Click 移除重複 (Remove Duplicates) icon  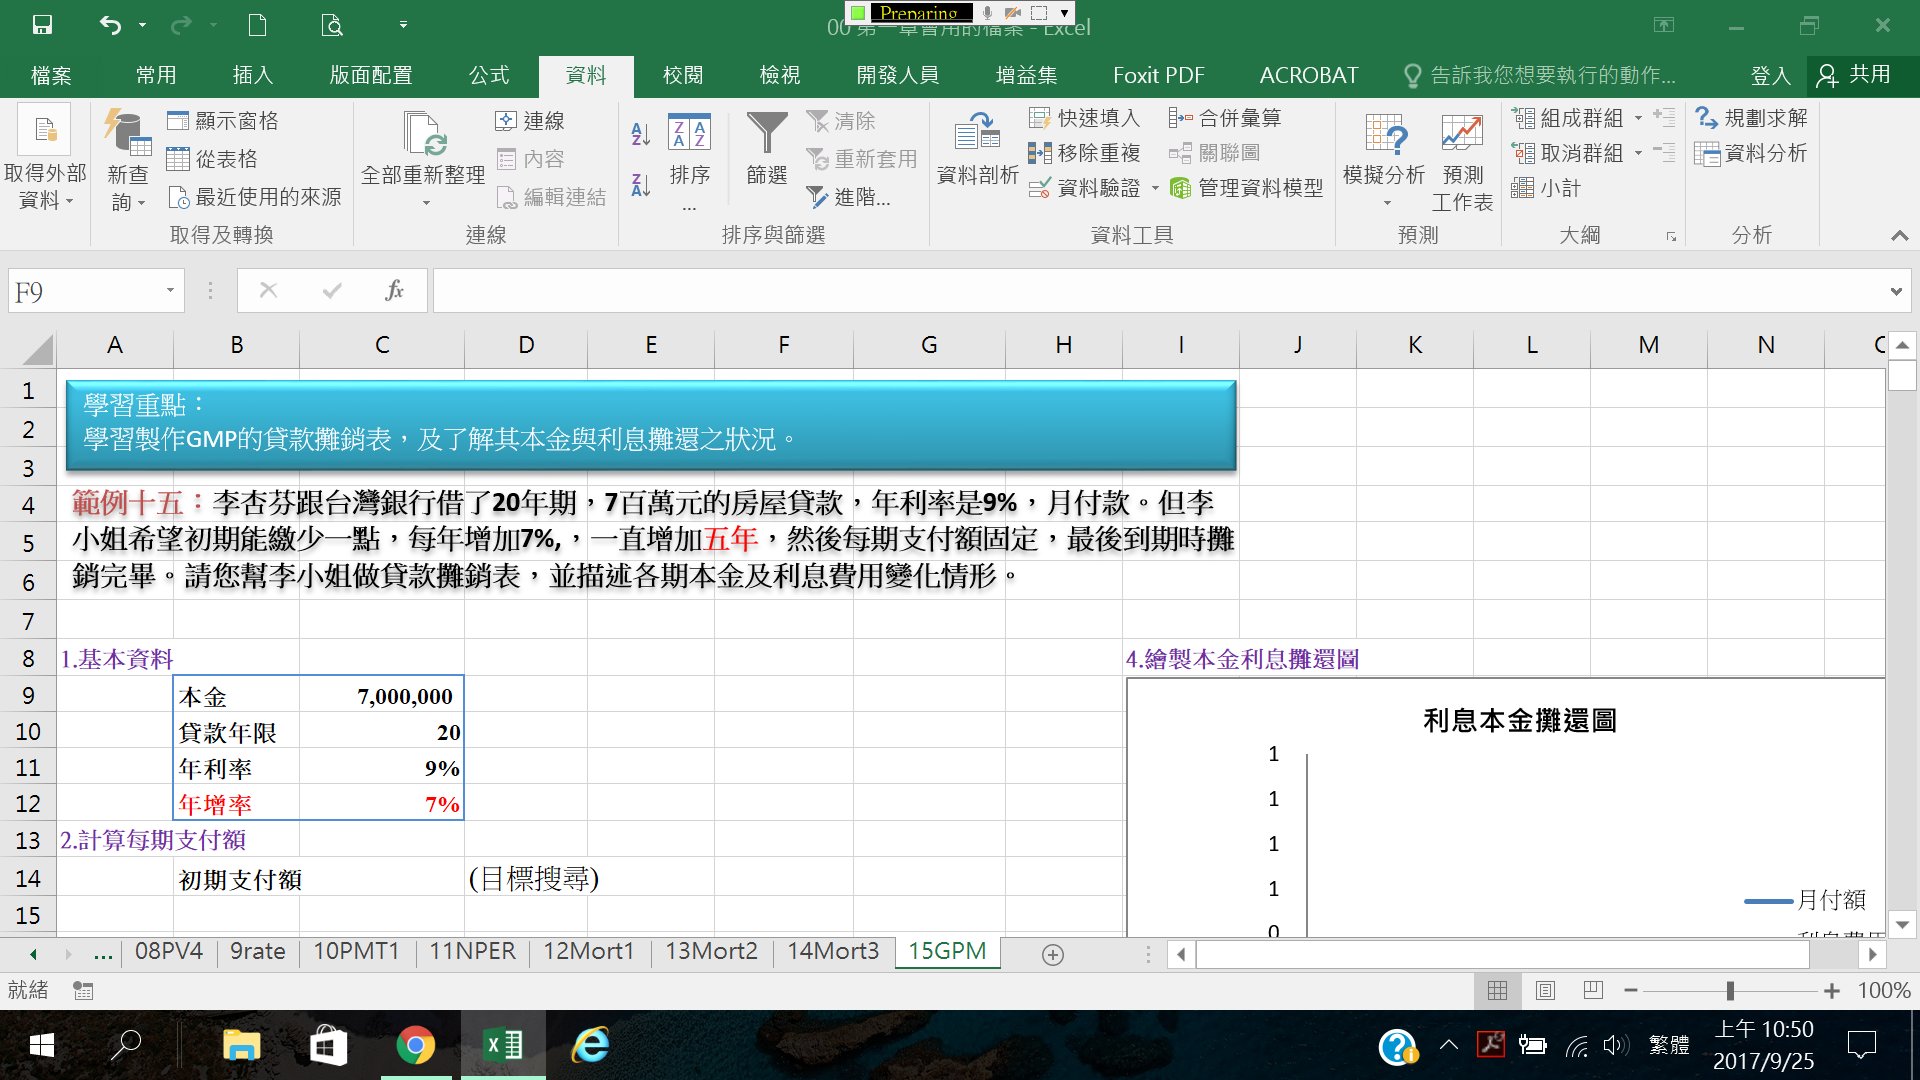pyautogui.click(x=1040, y=153)
